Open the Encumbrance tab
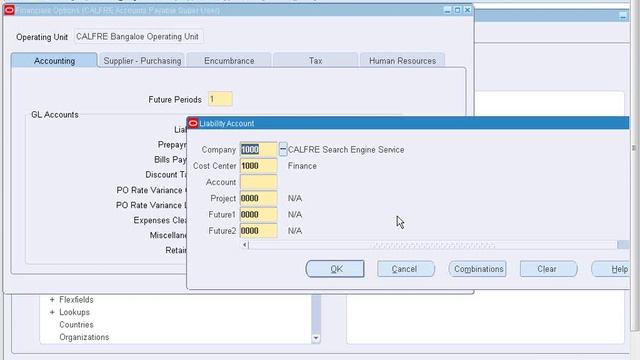This screenshot has height=360, width=640. point(229,60)
